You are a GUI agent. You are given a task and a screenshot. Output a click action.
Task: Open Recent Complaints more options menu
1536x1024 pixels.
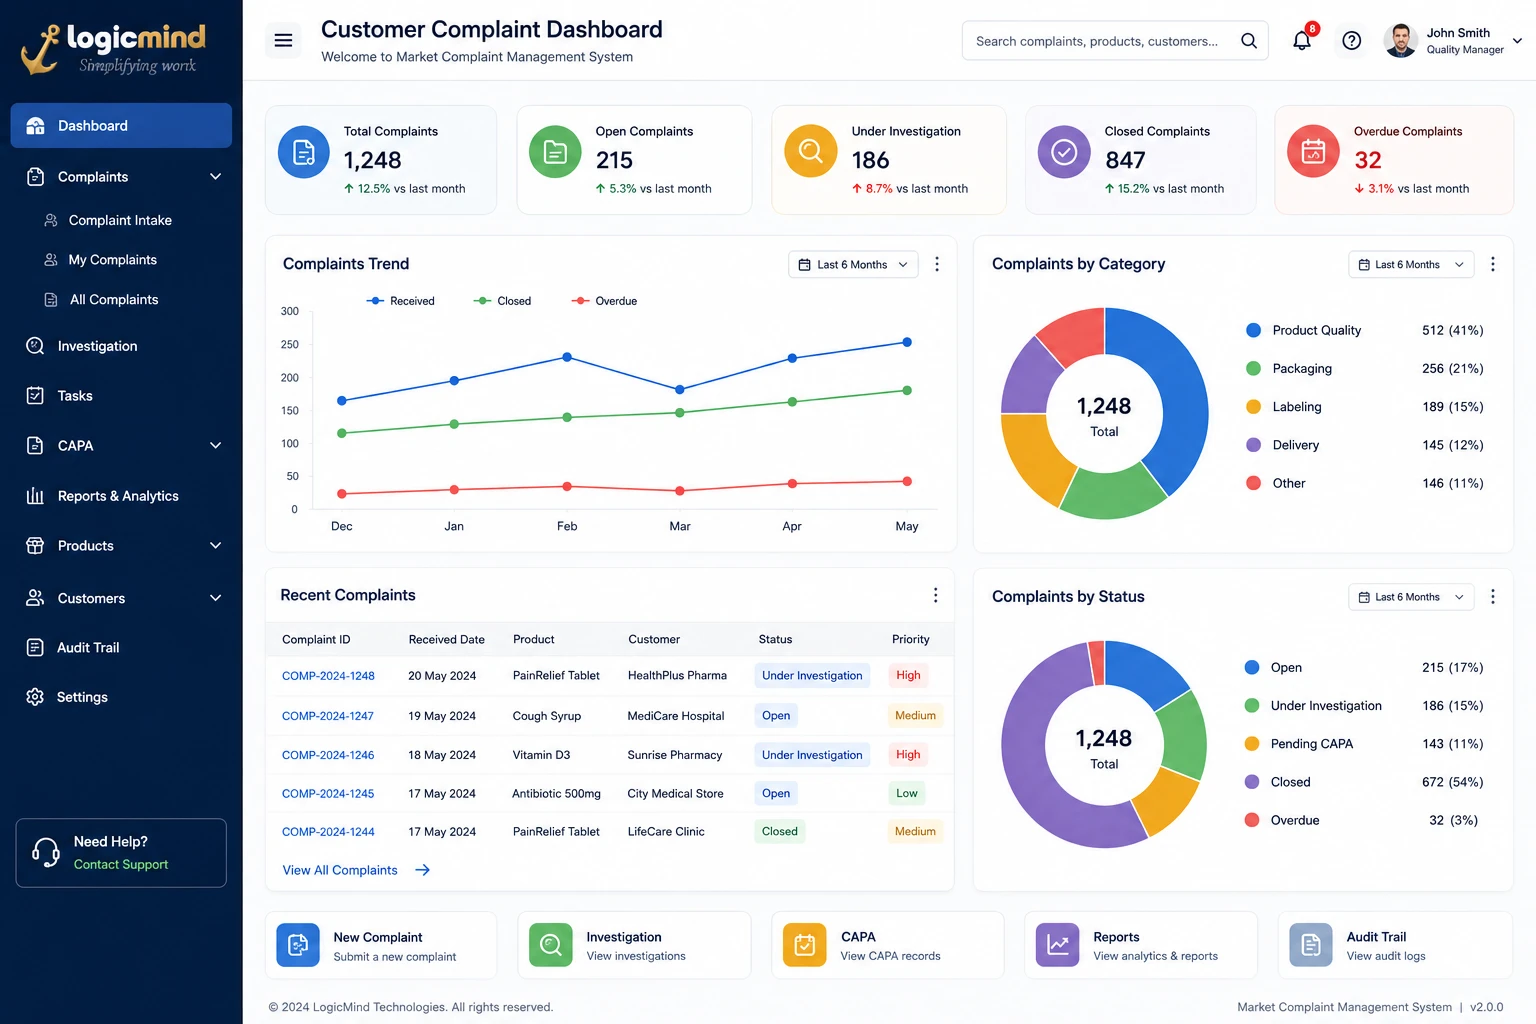click(935, 595)
